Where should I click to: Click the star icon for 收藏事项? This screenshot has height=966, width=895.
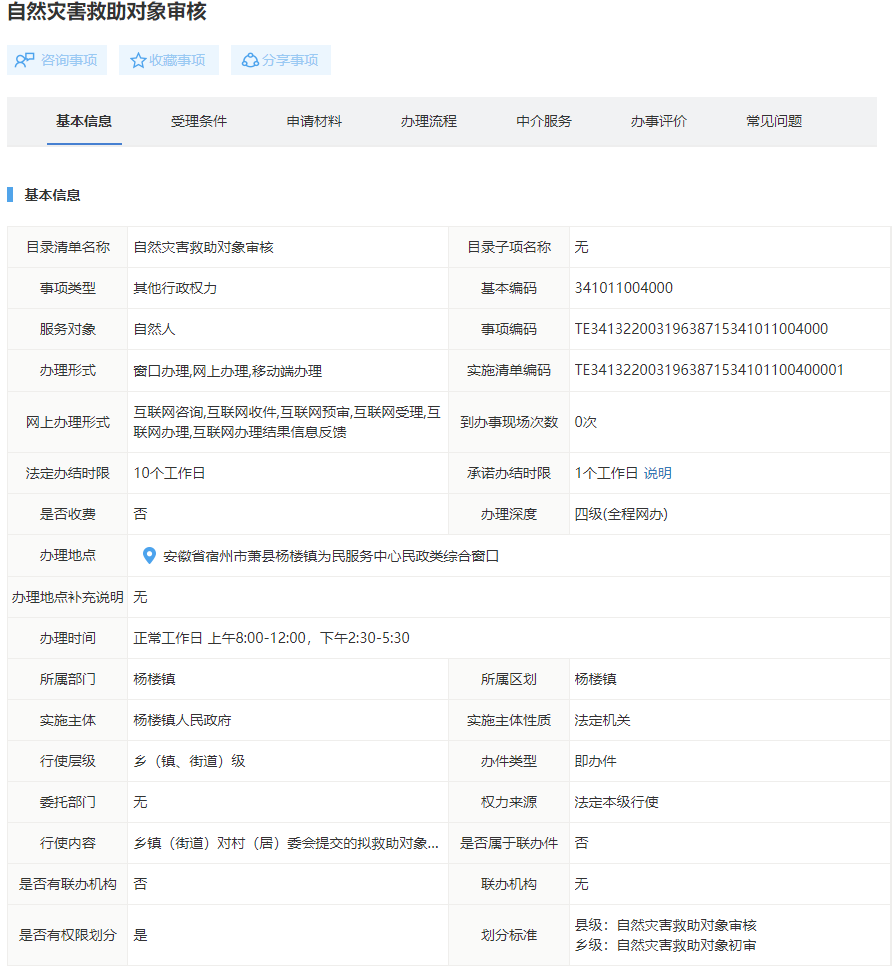coord(138,60)
